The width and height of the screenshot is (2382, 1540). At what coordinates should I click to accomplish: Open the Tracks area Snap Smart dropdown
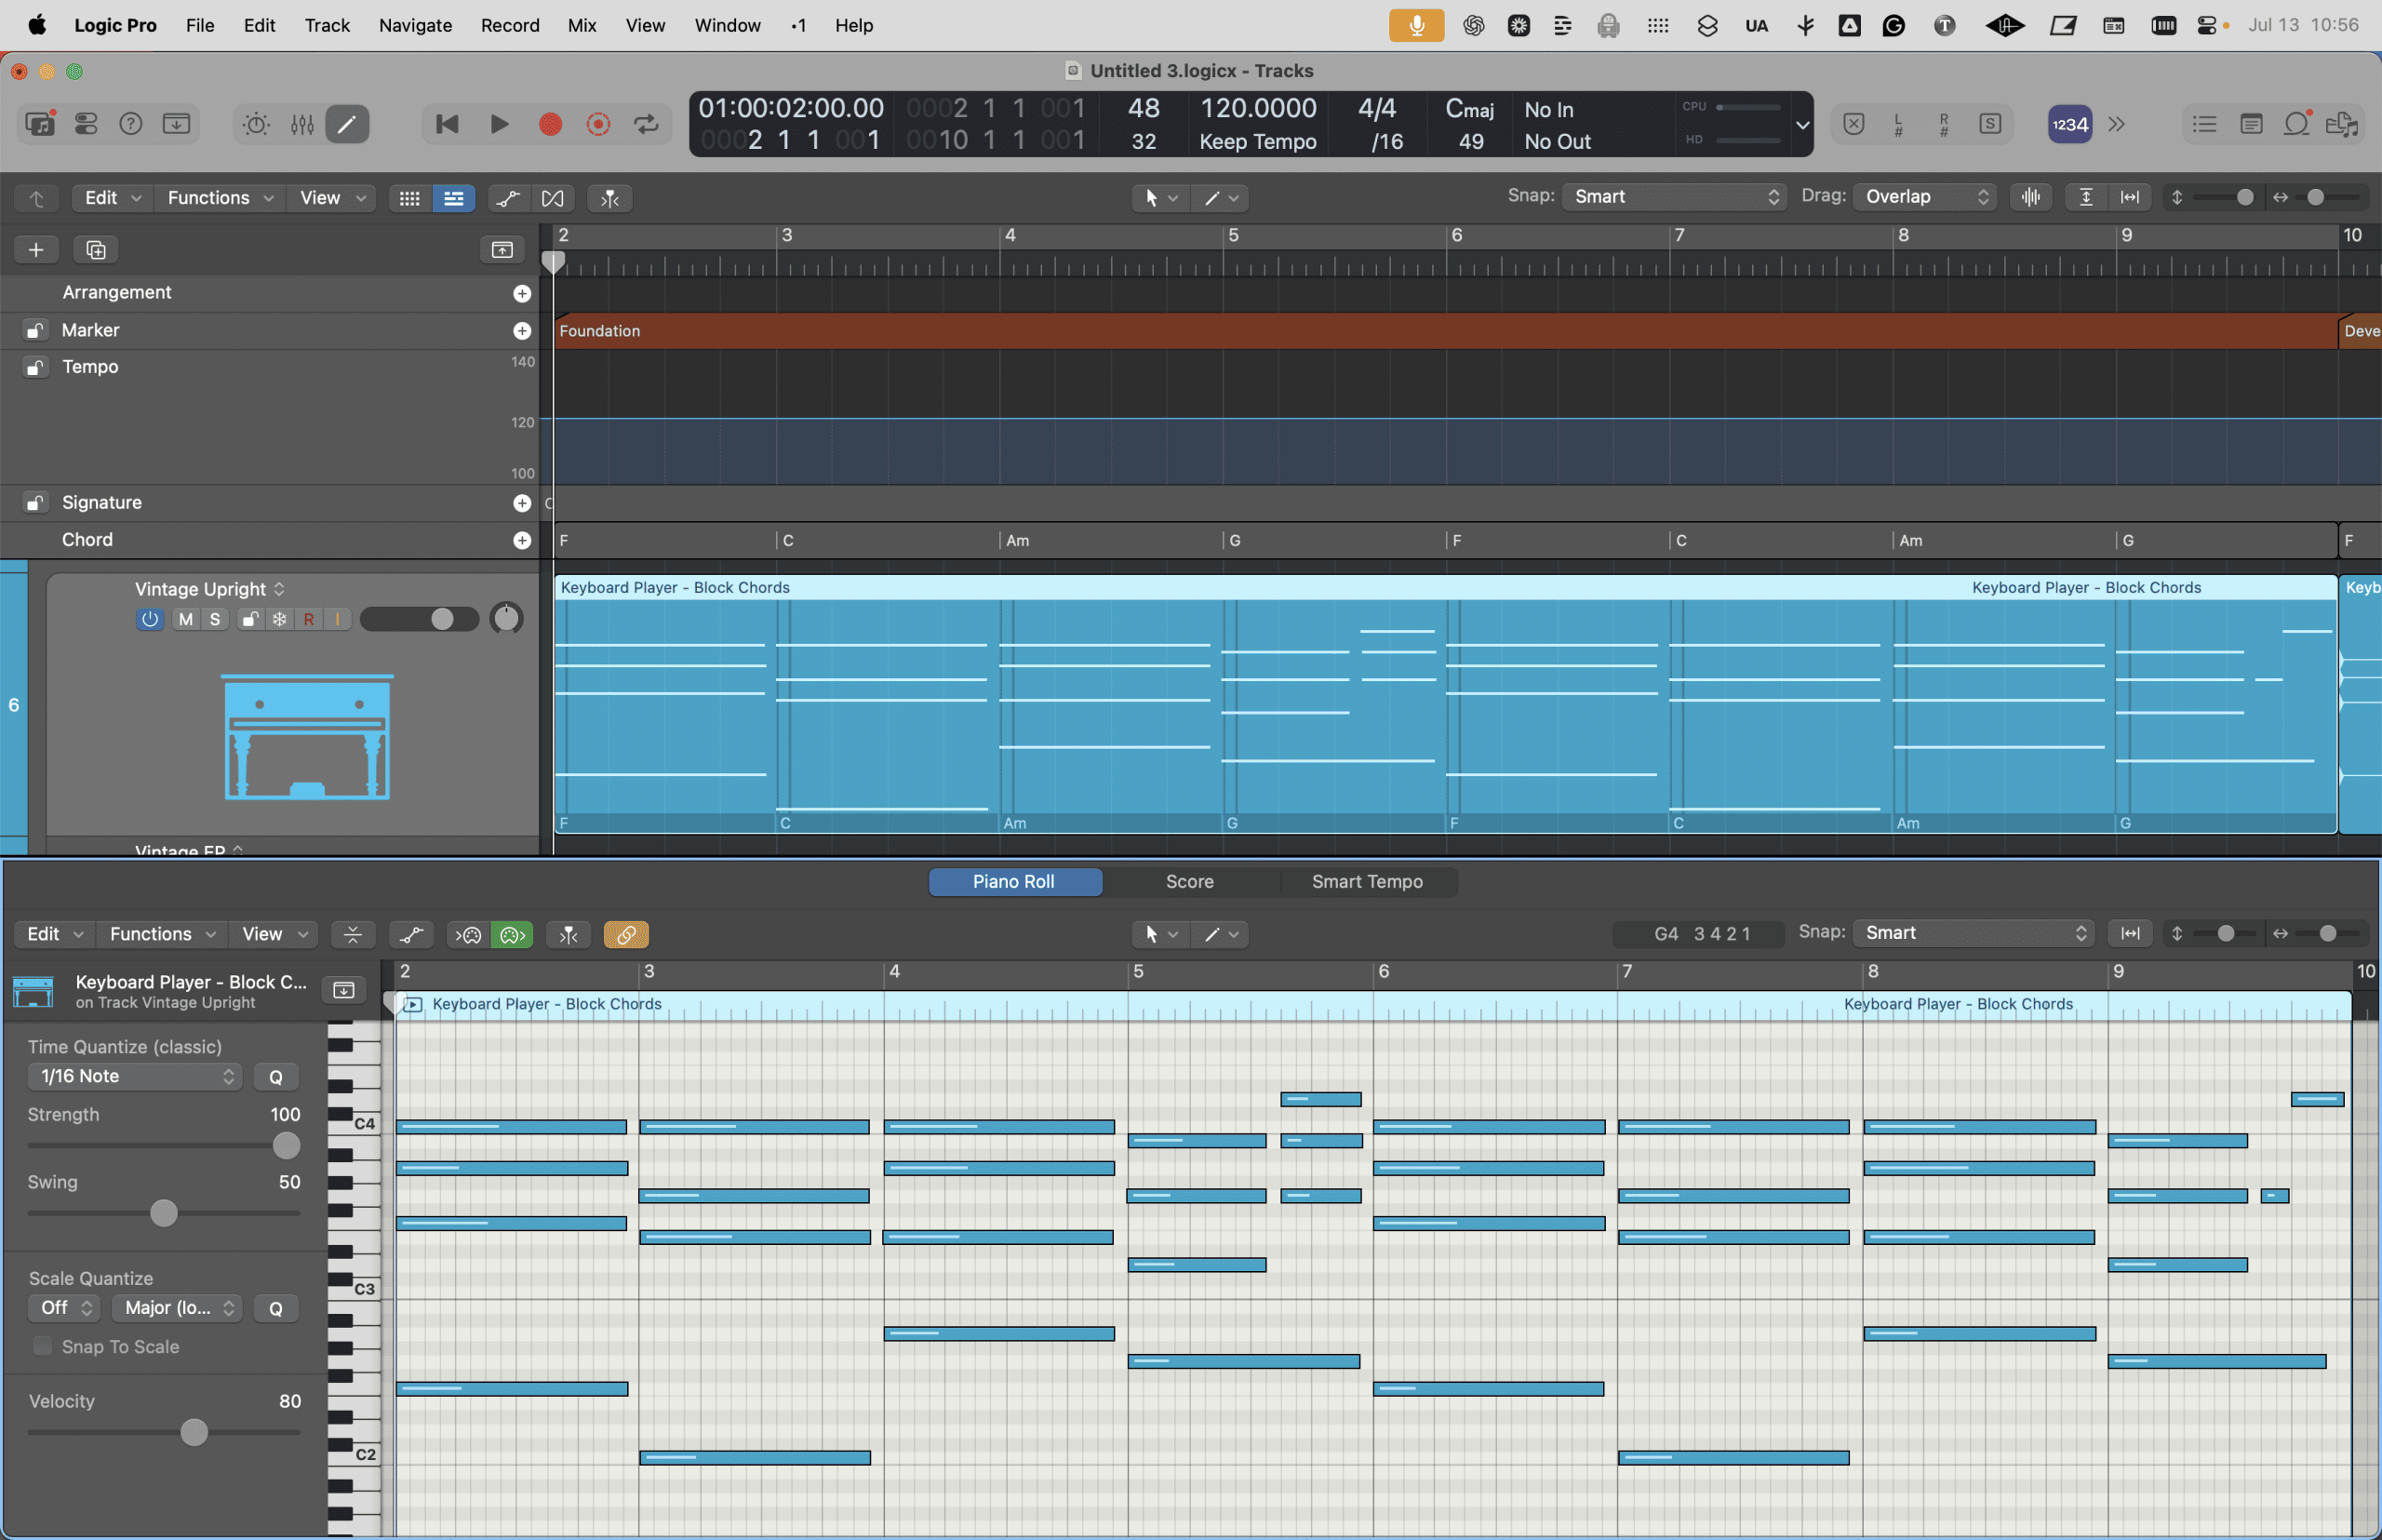pos(1673,197)
